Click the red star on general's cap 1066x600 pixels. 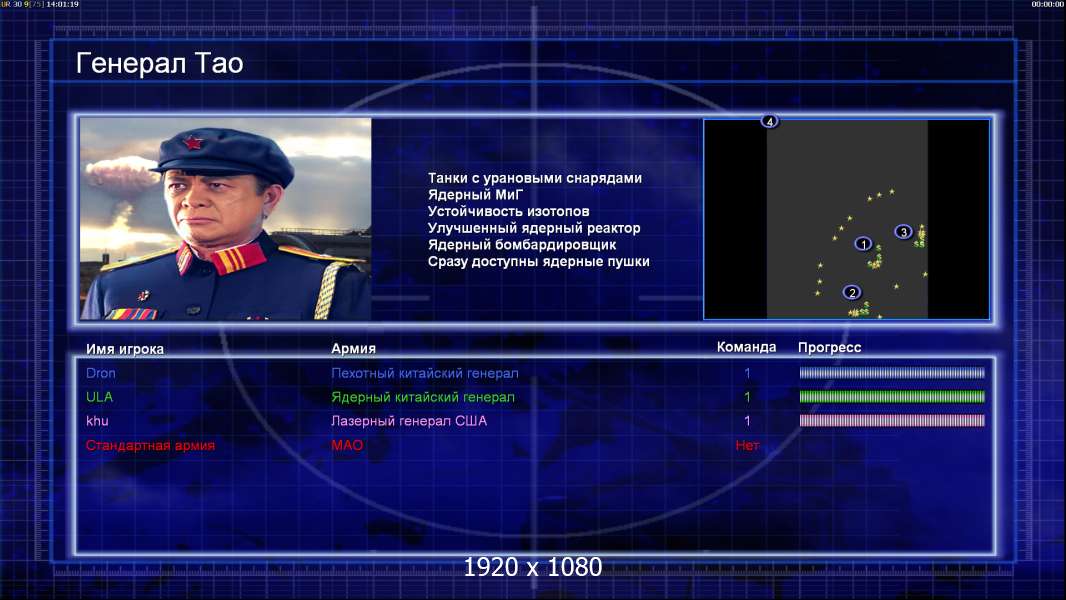(193, 142)
